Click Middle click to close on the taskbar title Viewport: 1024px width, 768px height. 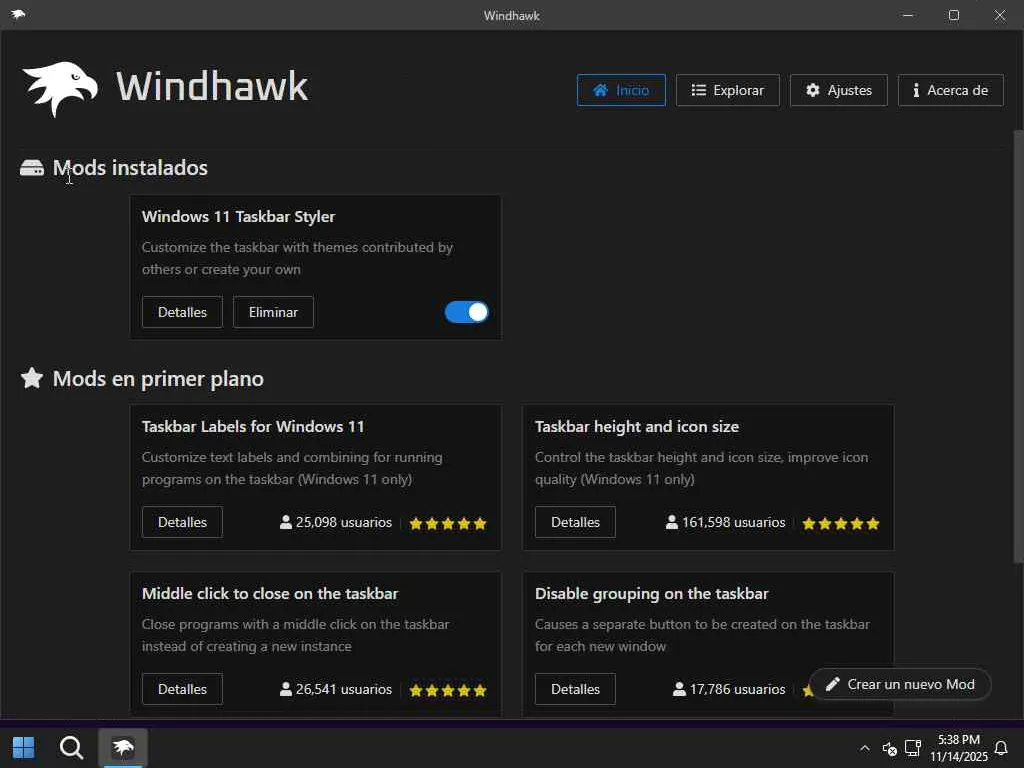coord(270,594)
